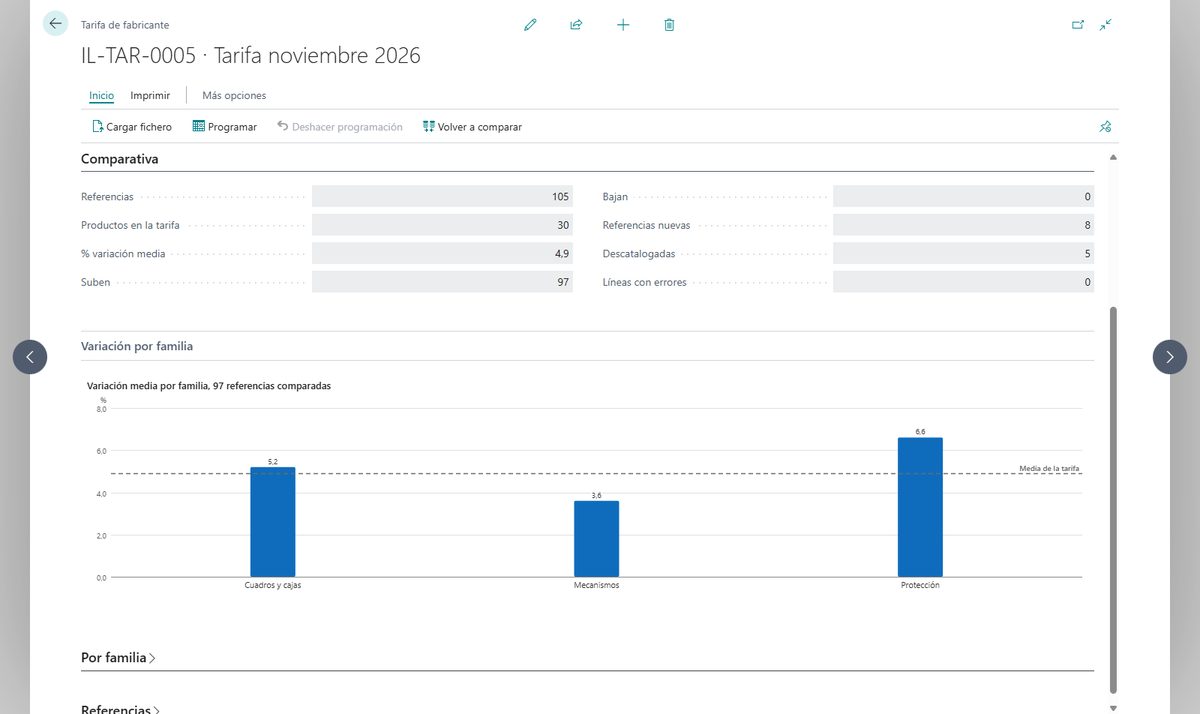Create a new record with plus icon
Viewport: 1200px width, 714px height.
[623, 25]
